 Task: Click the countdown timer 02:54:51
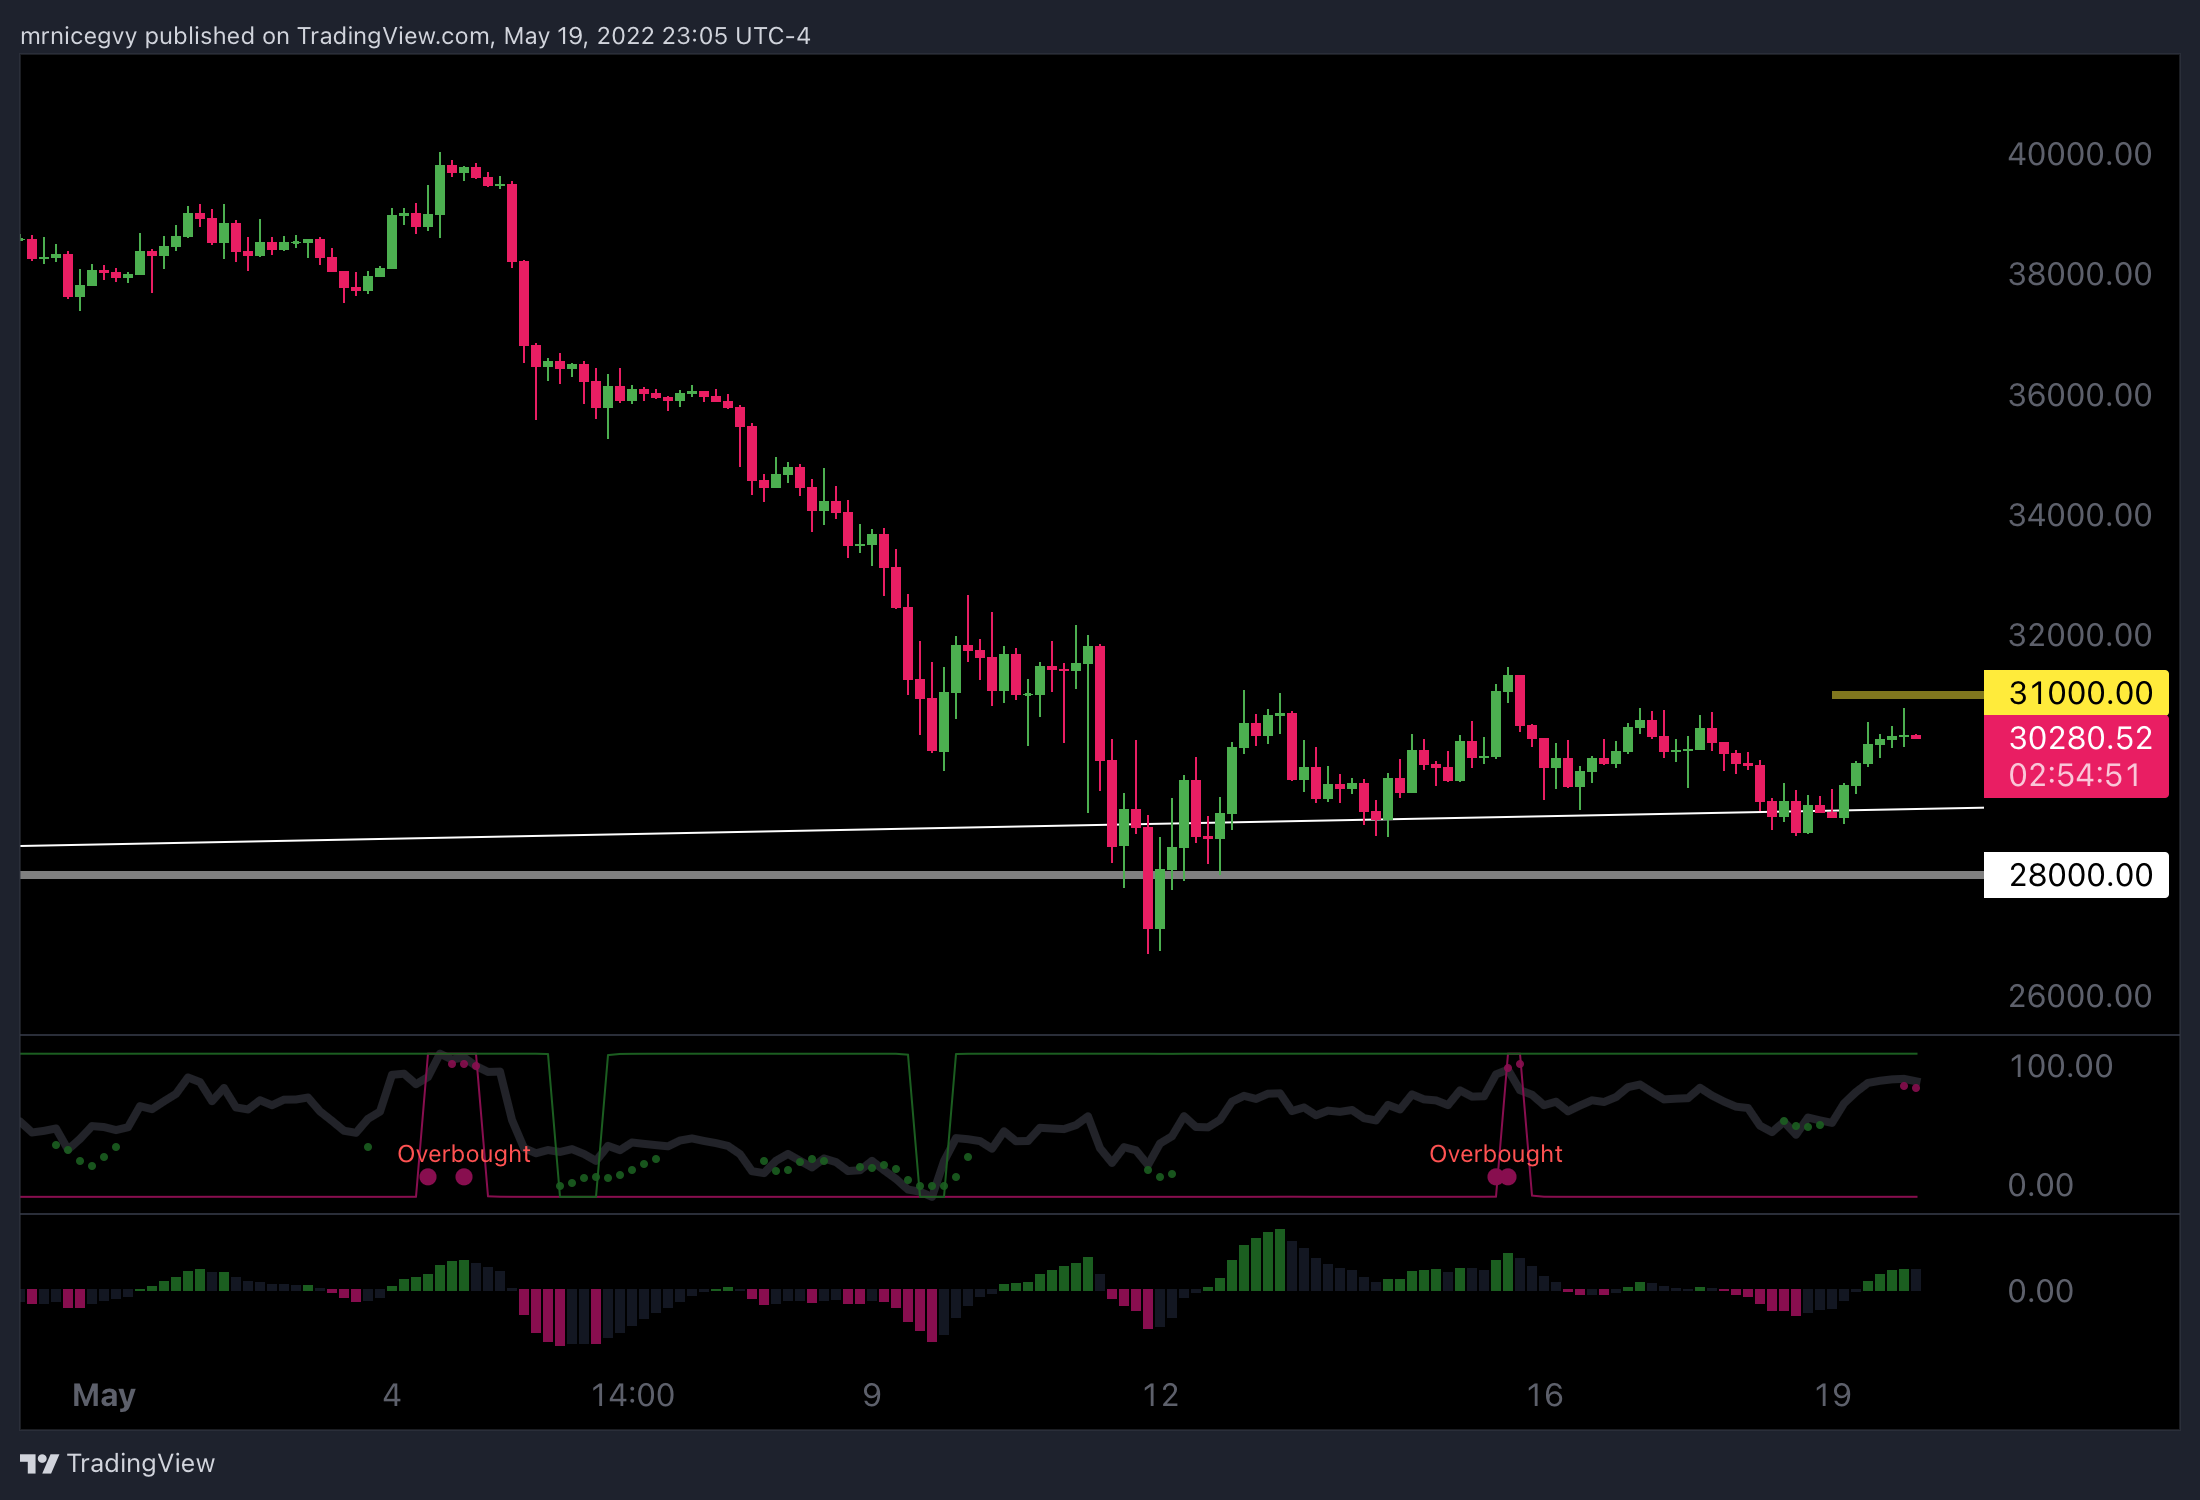coord(2075,775)
